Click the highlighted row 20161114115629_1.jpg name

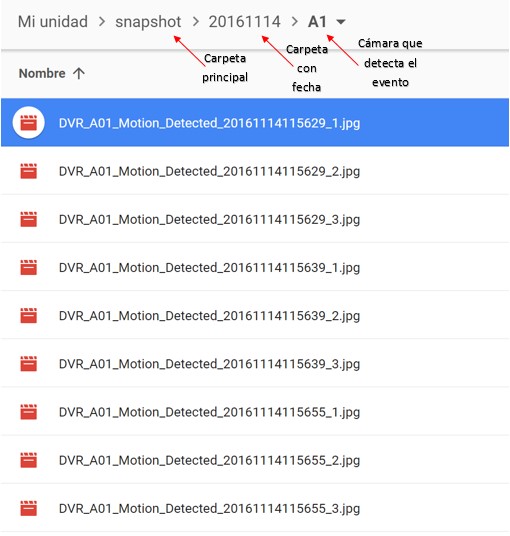[209, 123]
